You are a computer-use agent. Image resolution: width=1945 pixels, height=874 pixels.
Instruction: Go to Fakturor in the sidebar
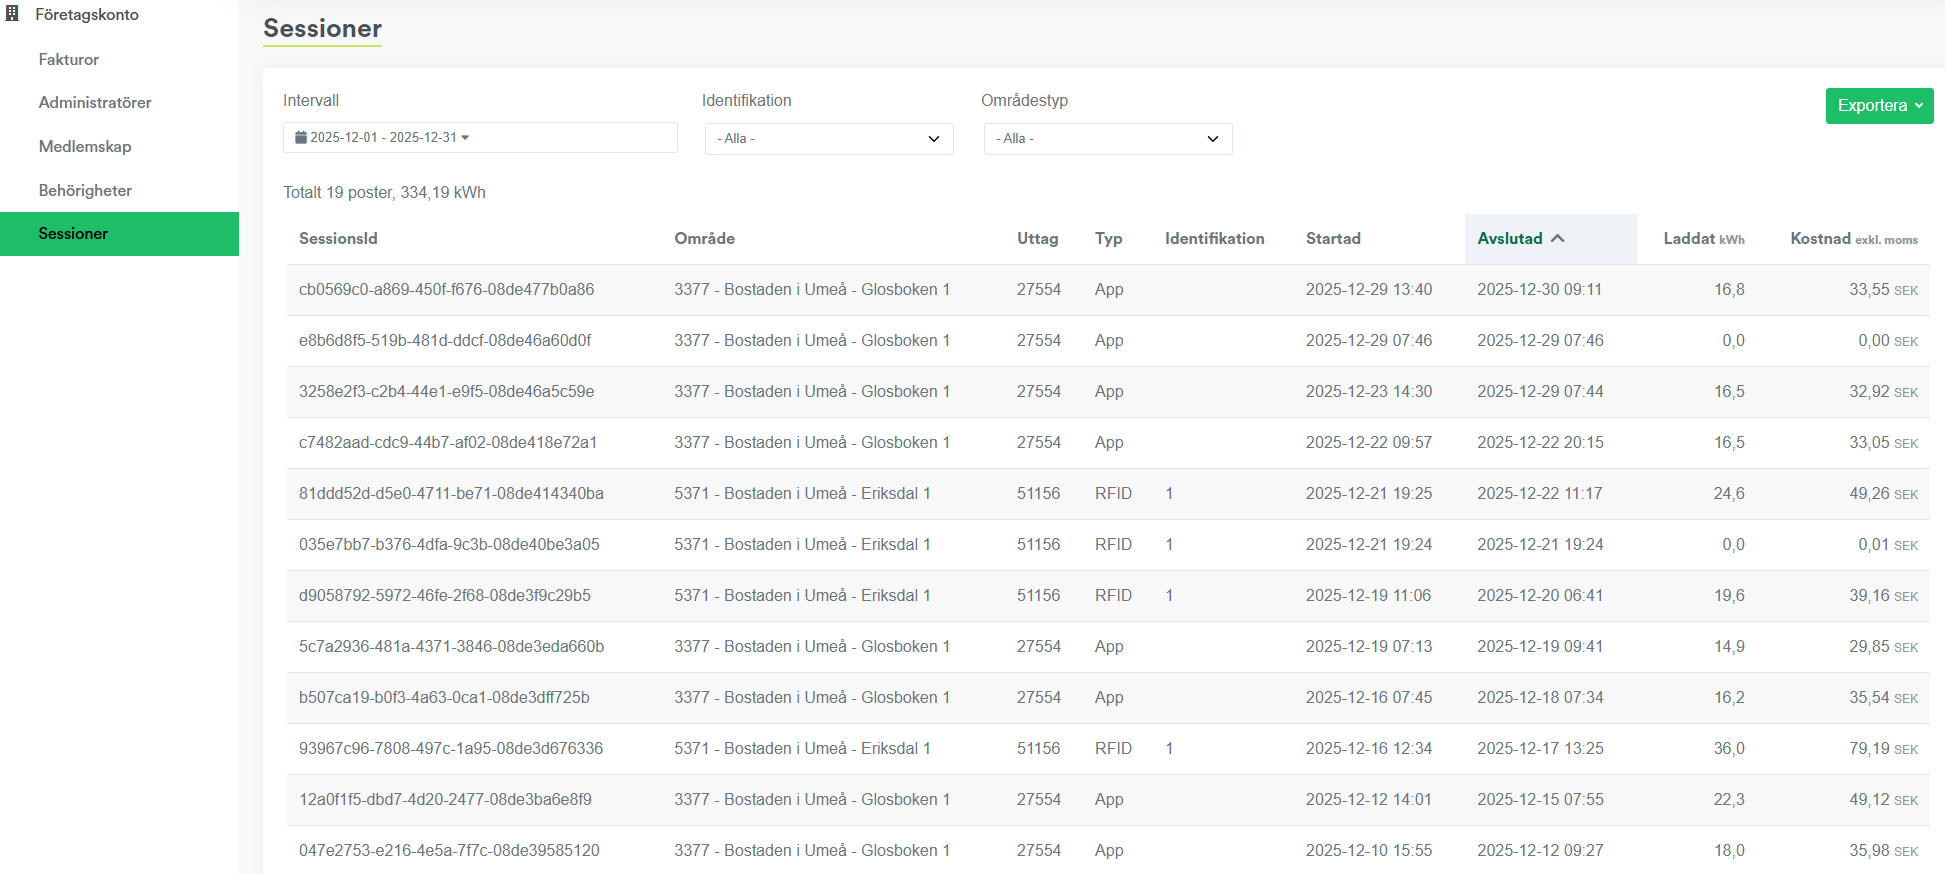coord(69,60)
